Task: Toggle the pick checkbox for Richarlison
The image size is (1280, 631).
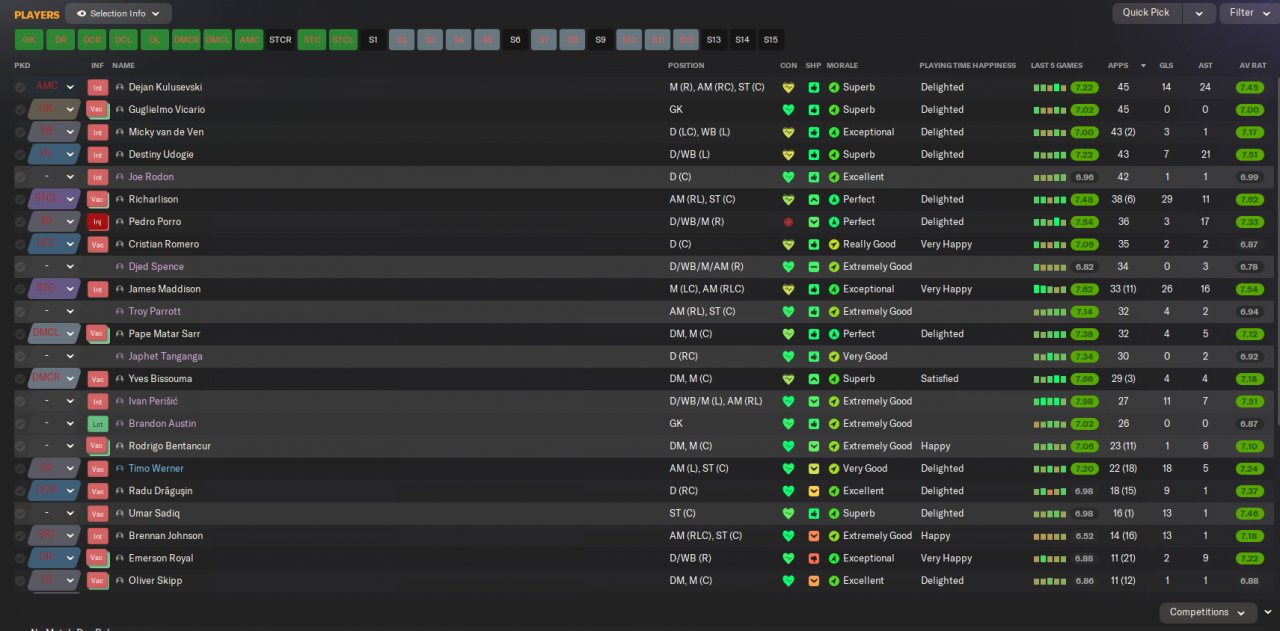Action: pos(20,199)
